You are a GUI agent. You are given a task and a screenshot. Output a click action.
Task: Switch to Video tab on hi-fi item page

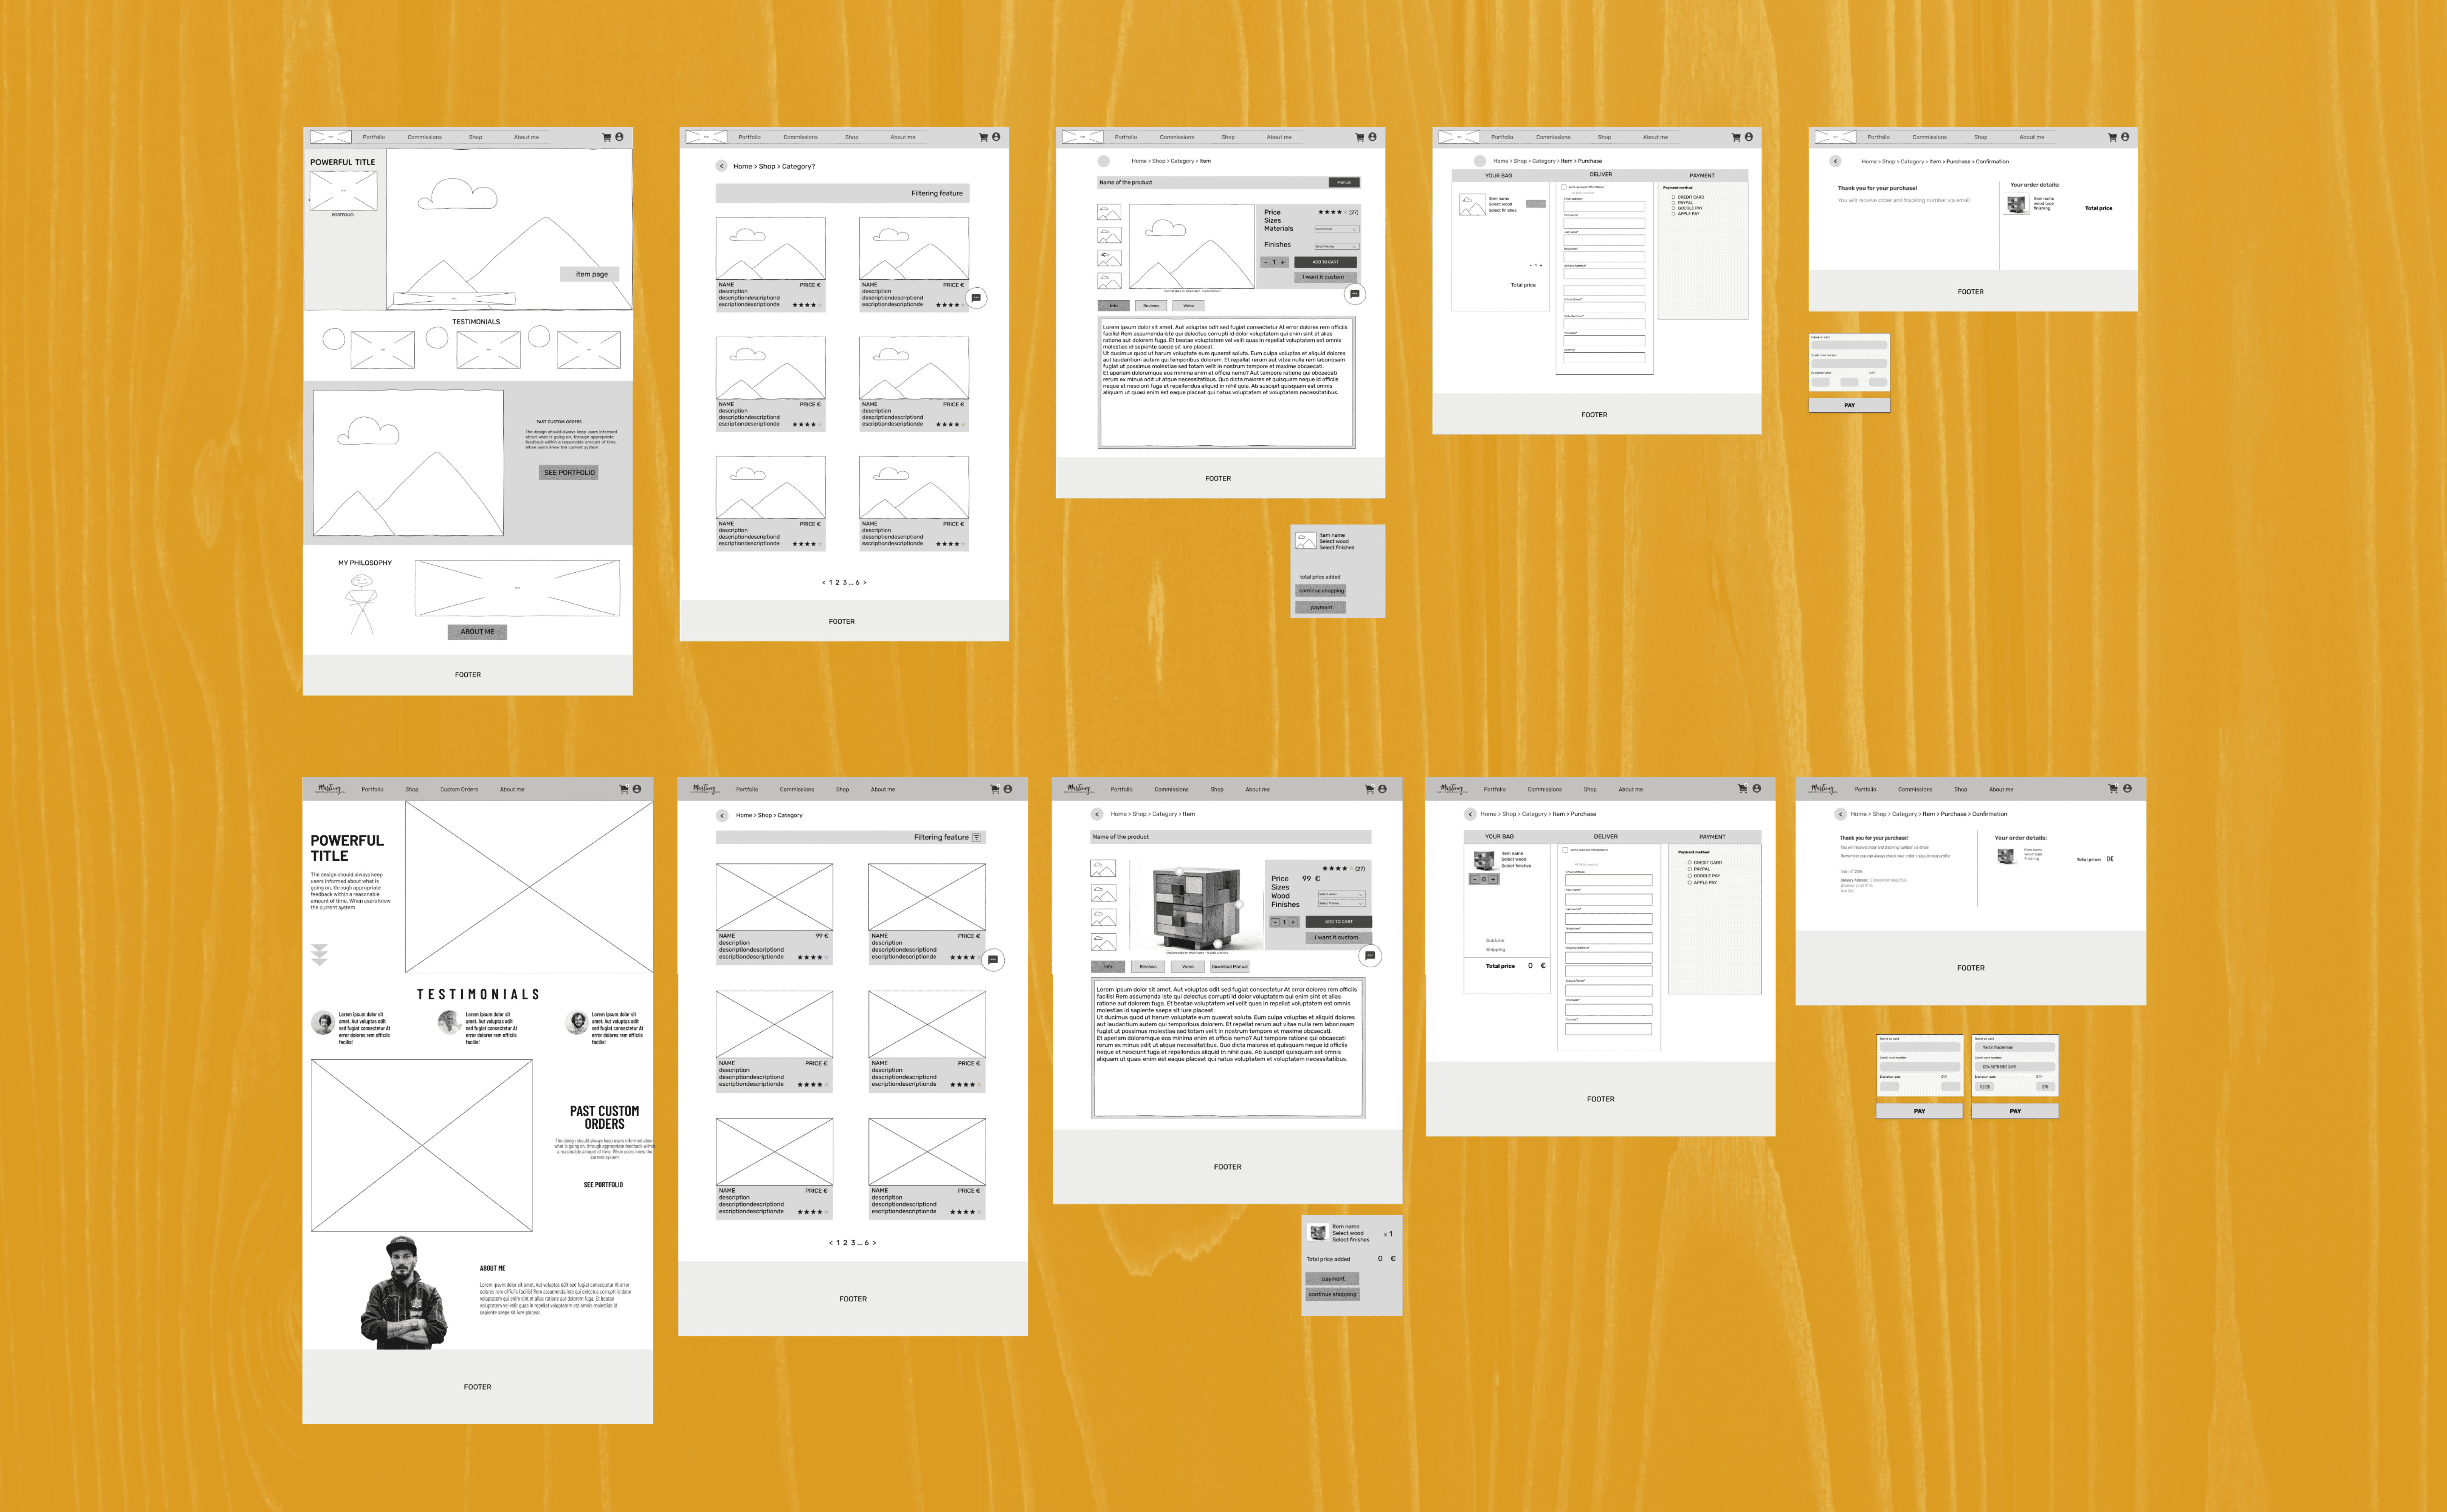tap(1188, 967)
